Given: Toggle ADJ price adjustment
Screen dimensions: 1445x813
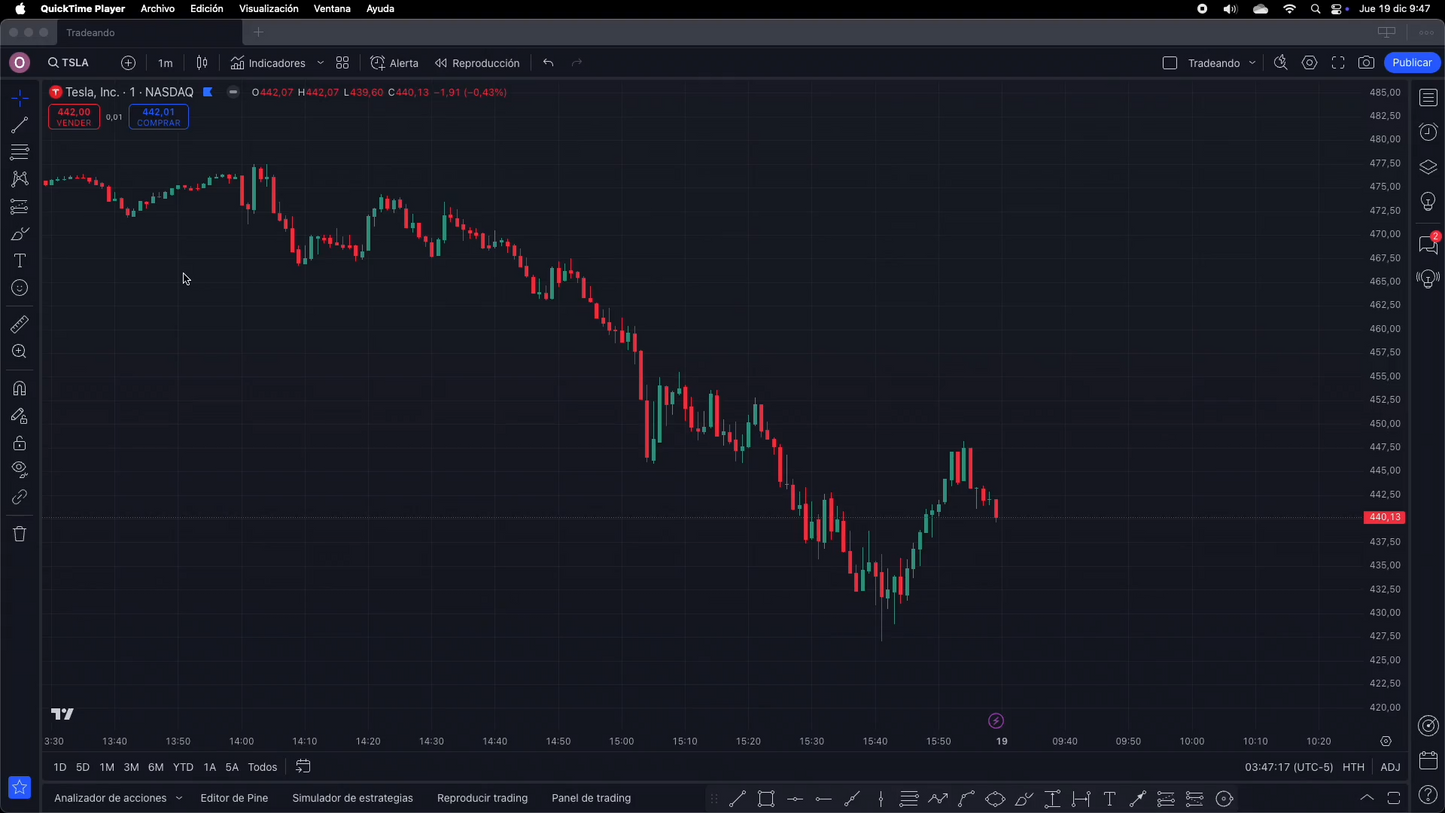Looking at the screenshot, I should tap(1390, 767).
